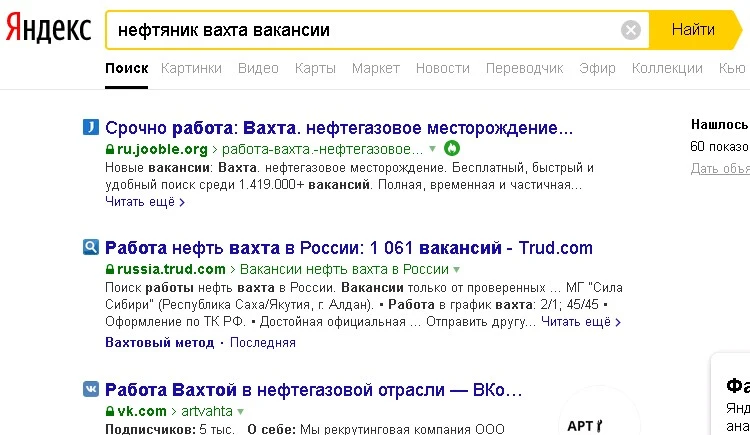This screenshot has height=435, width=750.
Task: Select the Эфир tab
Action: tap(597, 68)
